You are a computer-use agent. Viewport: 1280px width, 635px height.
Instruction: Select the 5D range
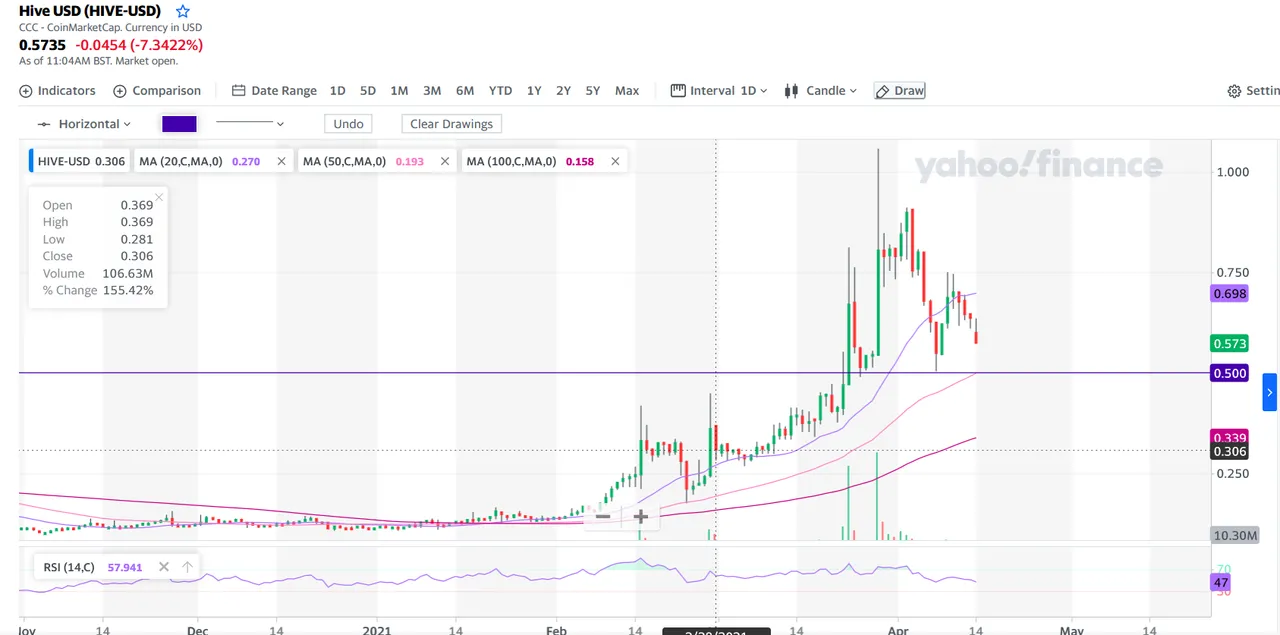click(368, 91)
